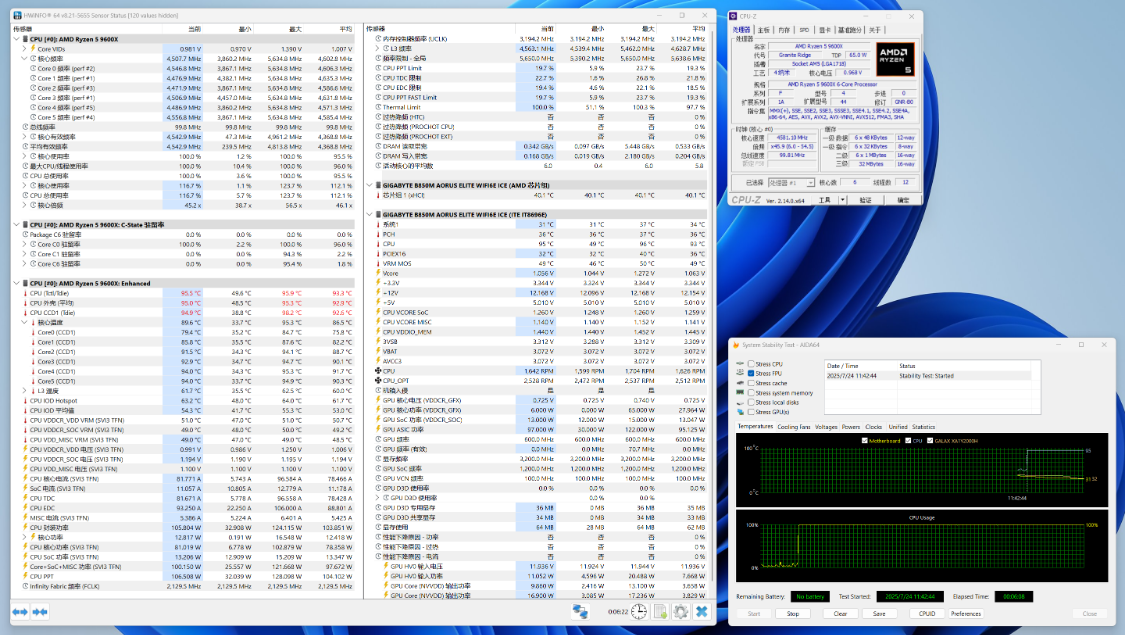1125x635 pixels.
Task: Switch to the Cooling Fans tab
Action: [794, 426]
